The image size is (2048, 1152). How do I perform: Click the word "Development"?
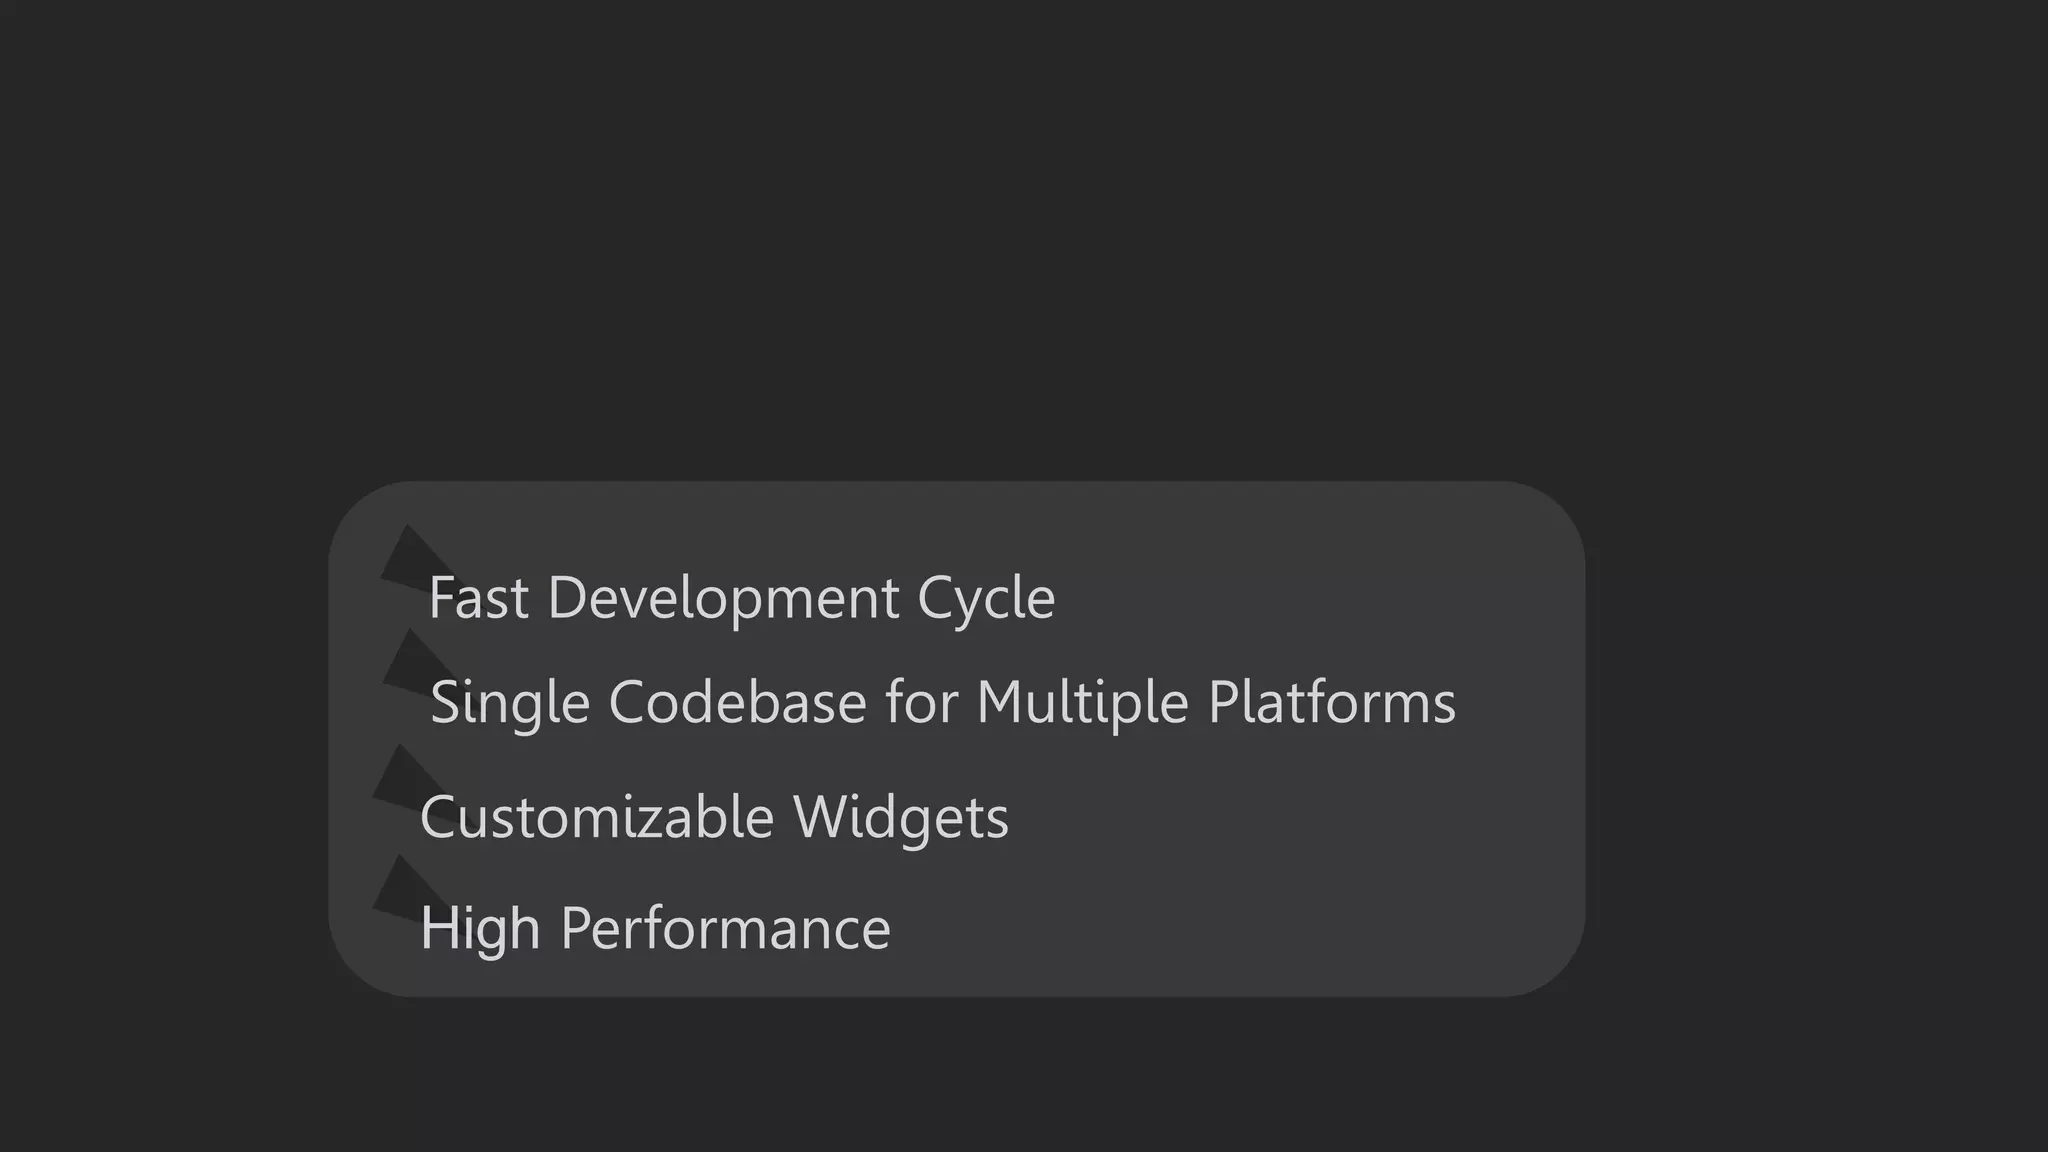pos(723,598)
